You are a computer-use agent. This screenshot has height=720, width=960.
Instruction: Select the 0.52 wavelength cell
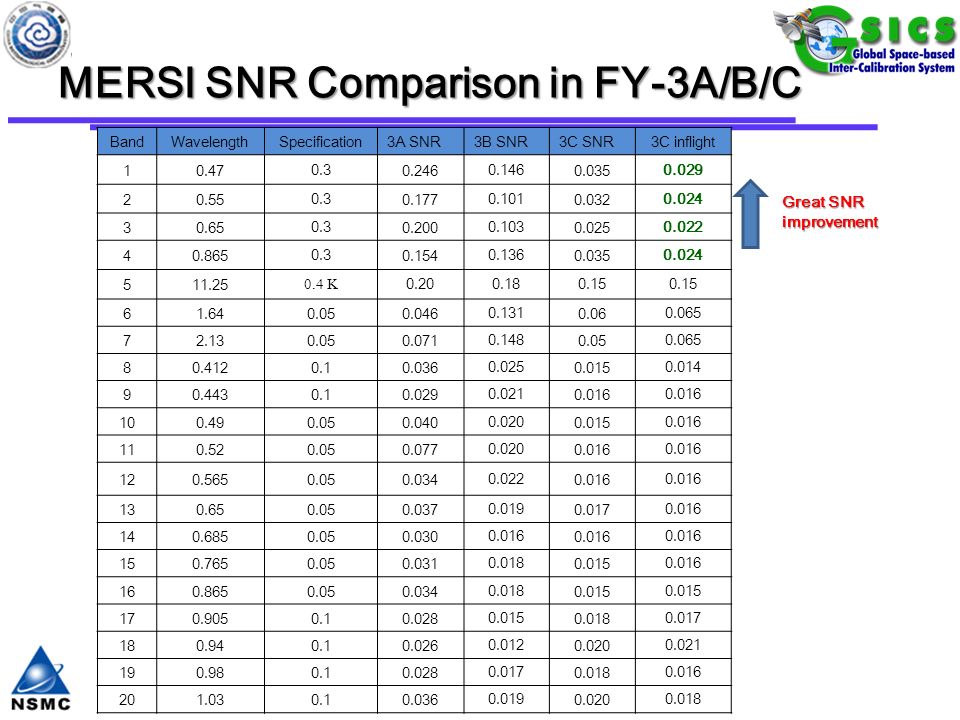tap(210, 449)
